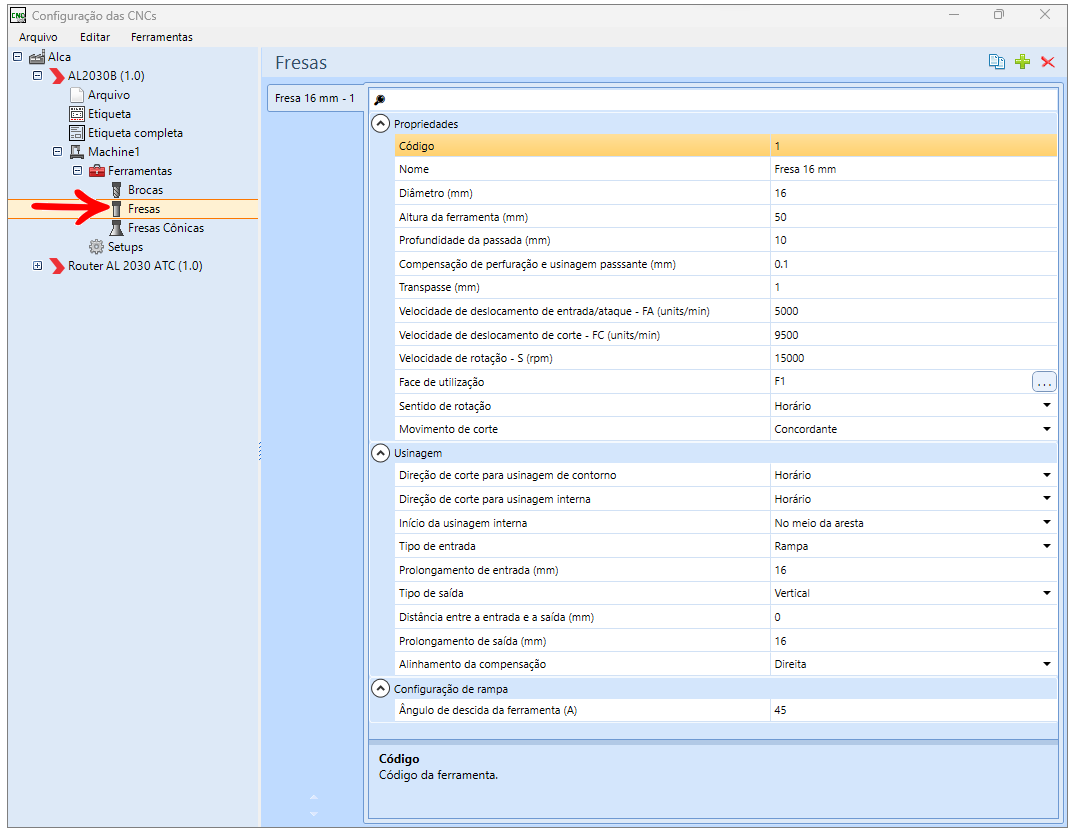The image size is (1074, 837).
Task: Open the Arquivo menu
Action: pos(38,37)
